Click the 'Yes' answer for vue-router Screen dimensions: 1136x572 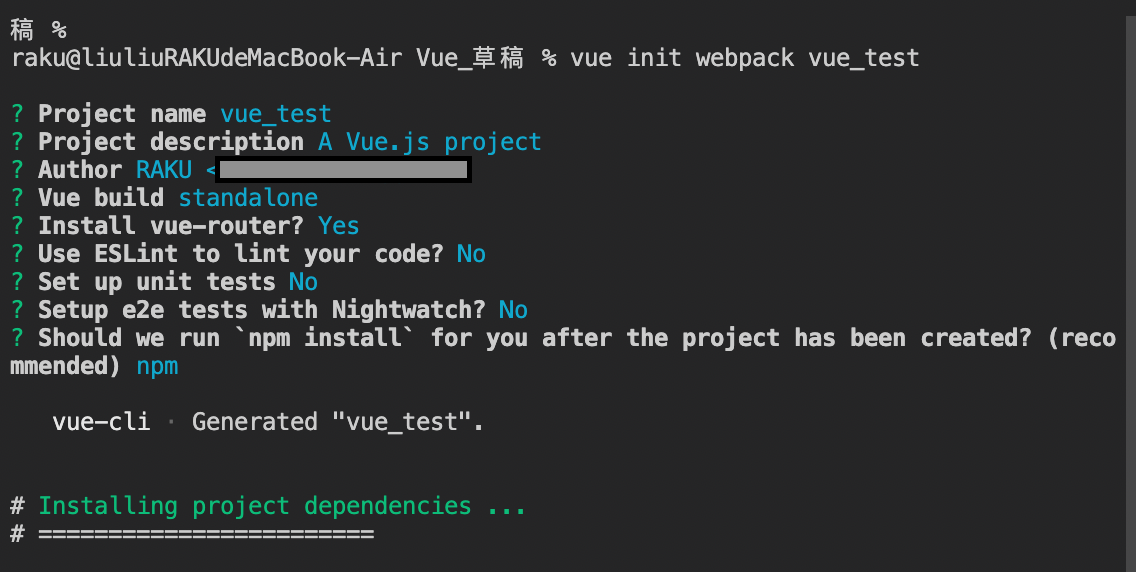click(339, 226)
